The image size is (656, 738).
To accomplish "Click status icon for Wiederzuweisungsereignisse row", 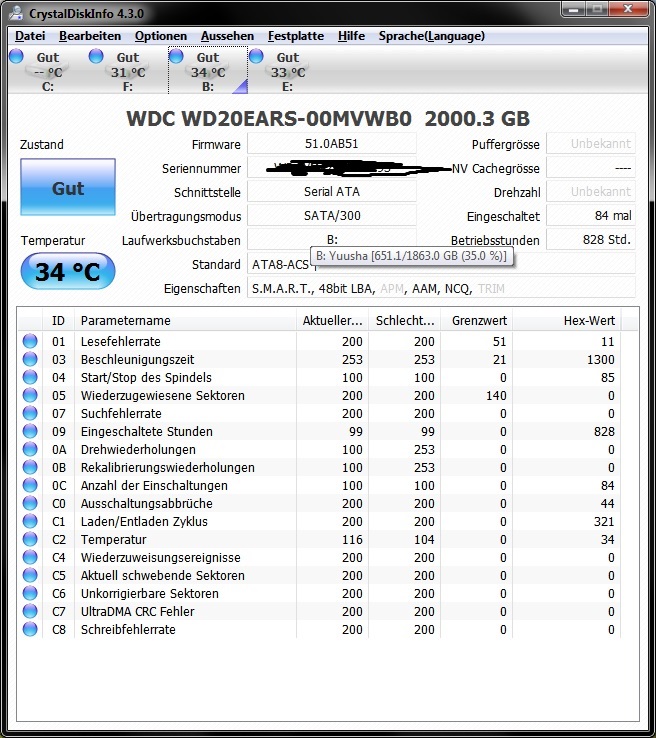I will click(30, 557).
